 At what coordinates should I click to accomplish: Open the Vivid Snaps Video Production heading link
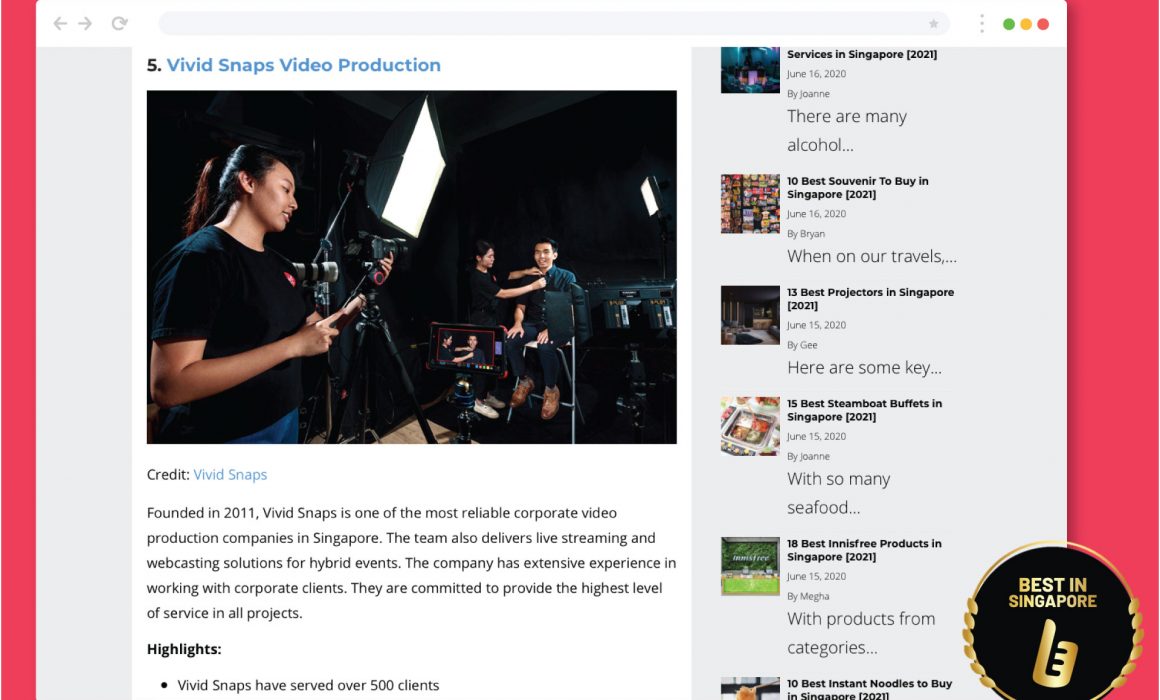(303, 65)
